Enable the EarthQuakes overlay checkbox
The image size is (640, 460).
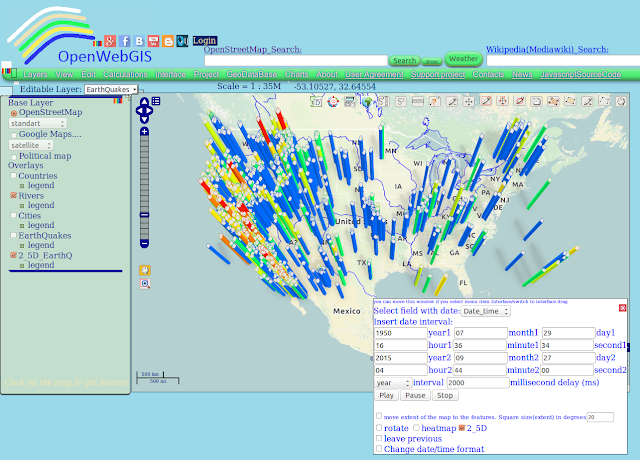tap(13, 235)
